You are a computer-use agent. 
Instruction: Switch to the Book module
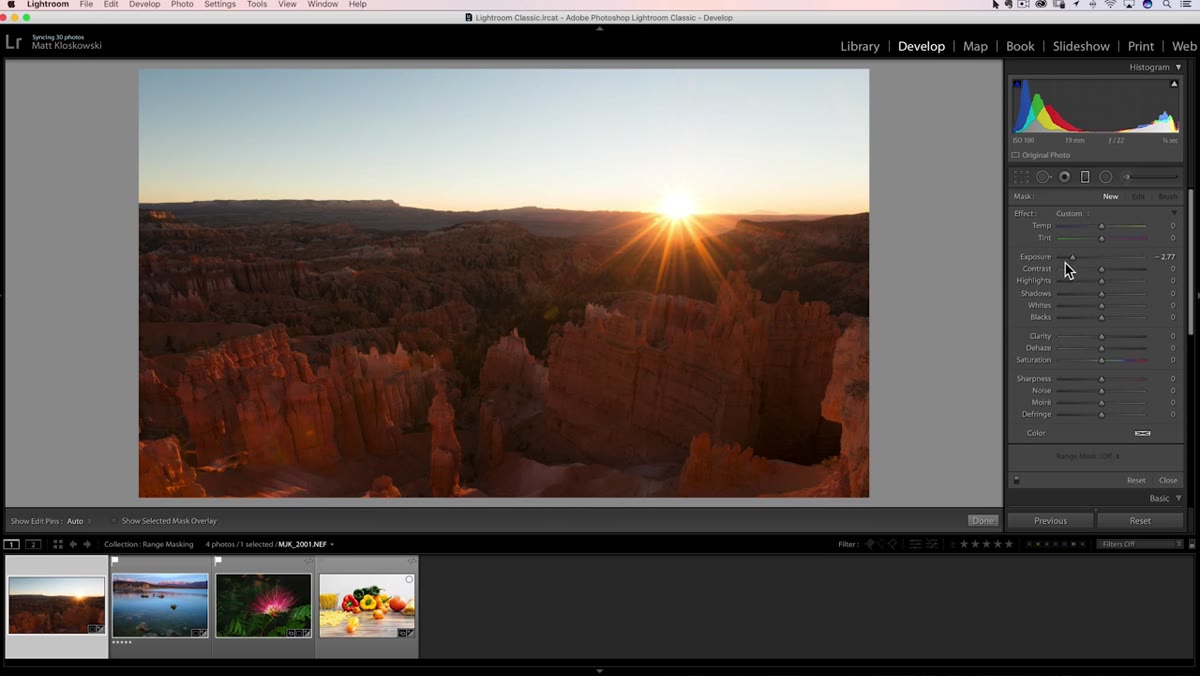(x=1020, y=46)
